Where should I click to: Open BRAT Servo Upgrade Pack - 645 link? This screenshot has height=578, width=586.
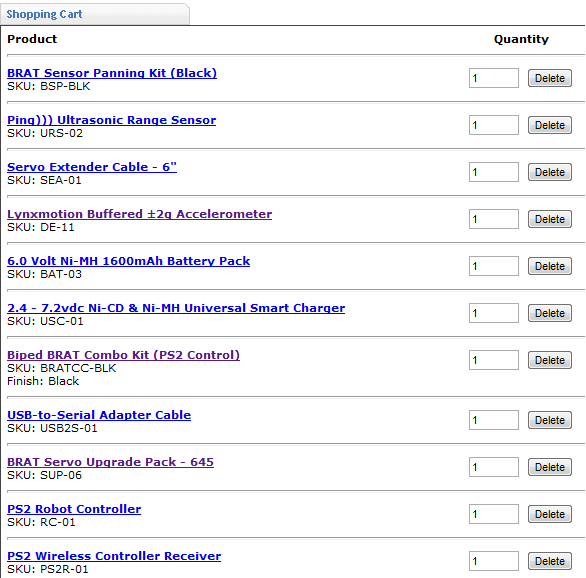tap(110, 462)
